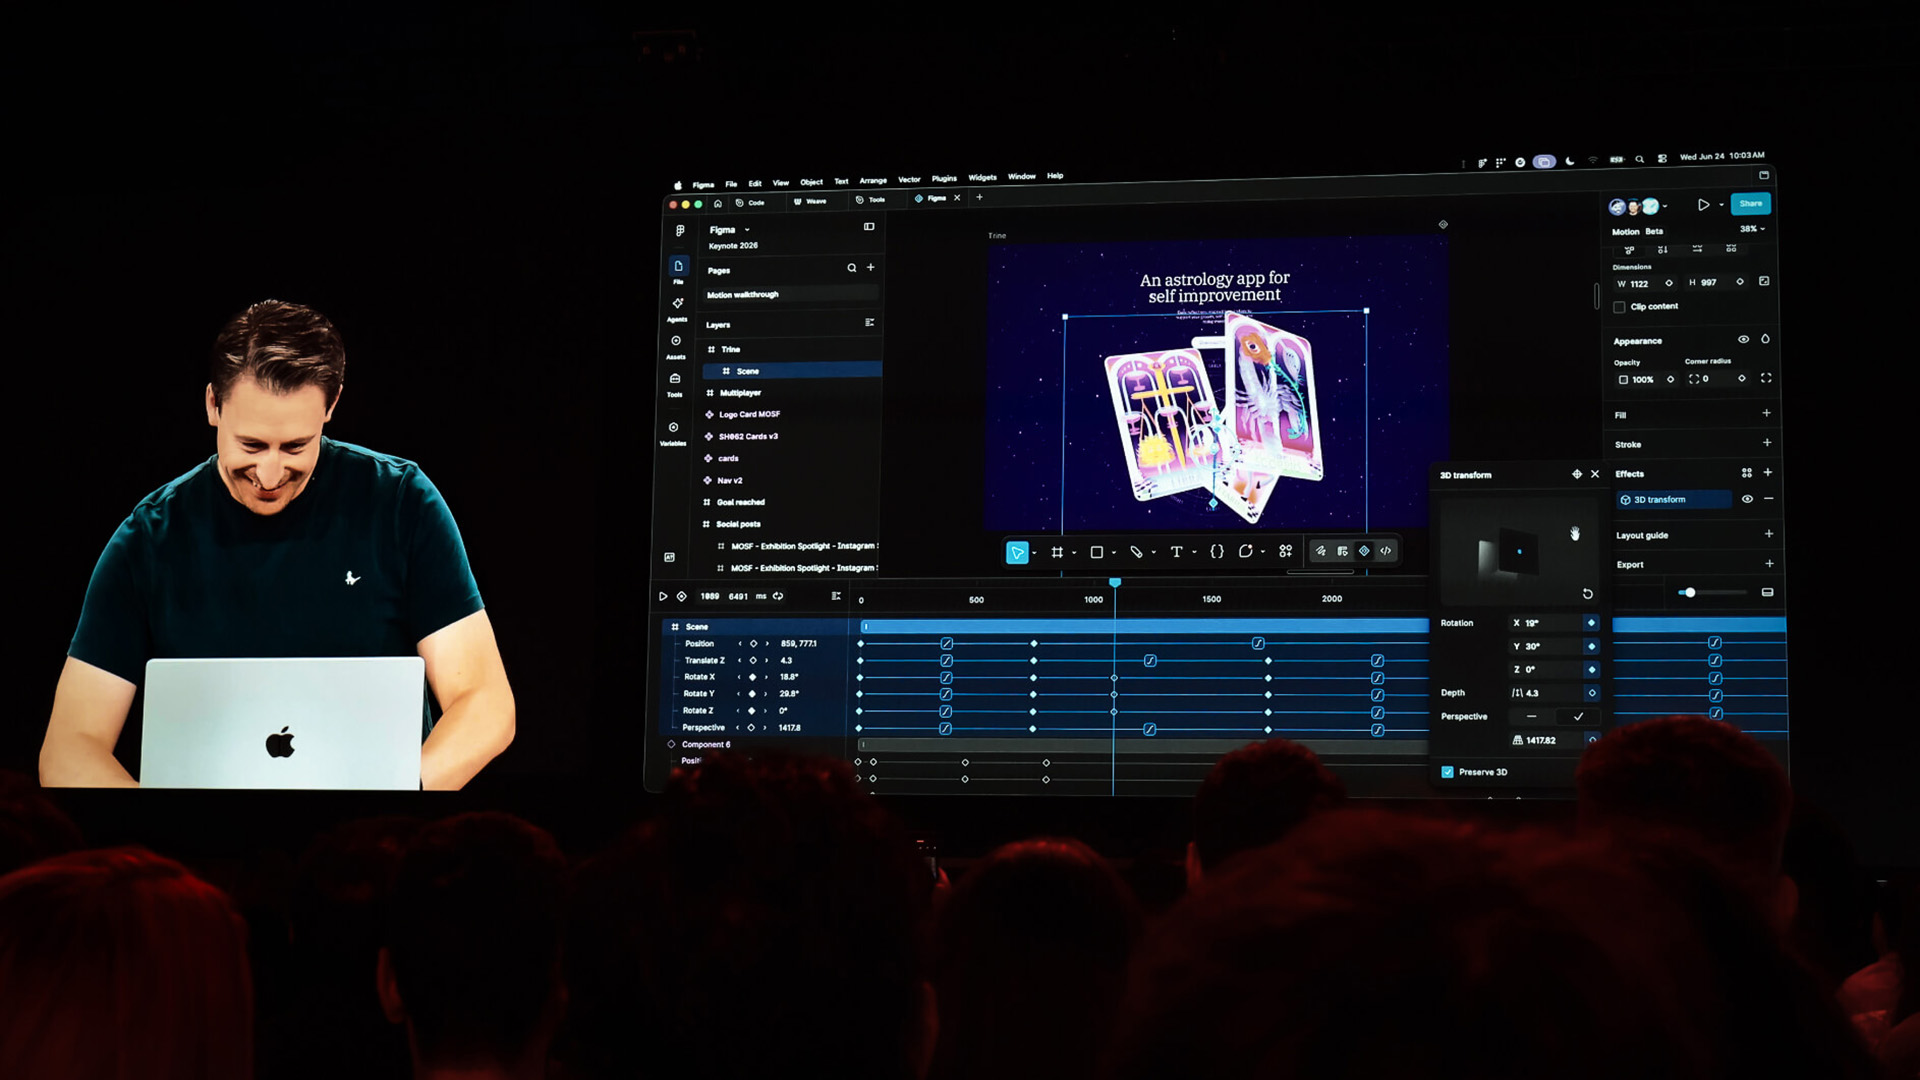
Task: Select the Pen tool
Action: 1136,552
